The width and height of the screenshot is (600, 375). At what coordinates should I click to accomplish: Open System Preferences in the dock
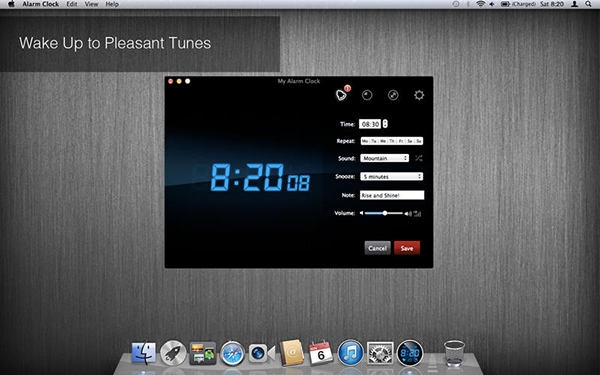click(380, 353)
